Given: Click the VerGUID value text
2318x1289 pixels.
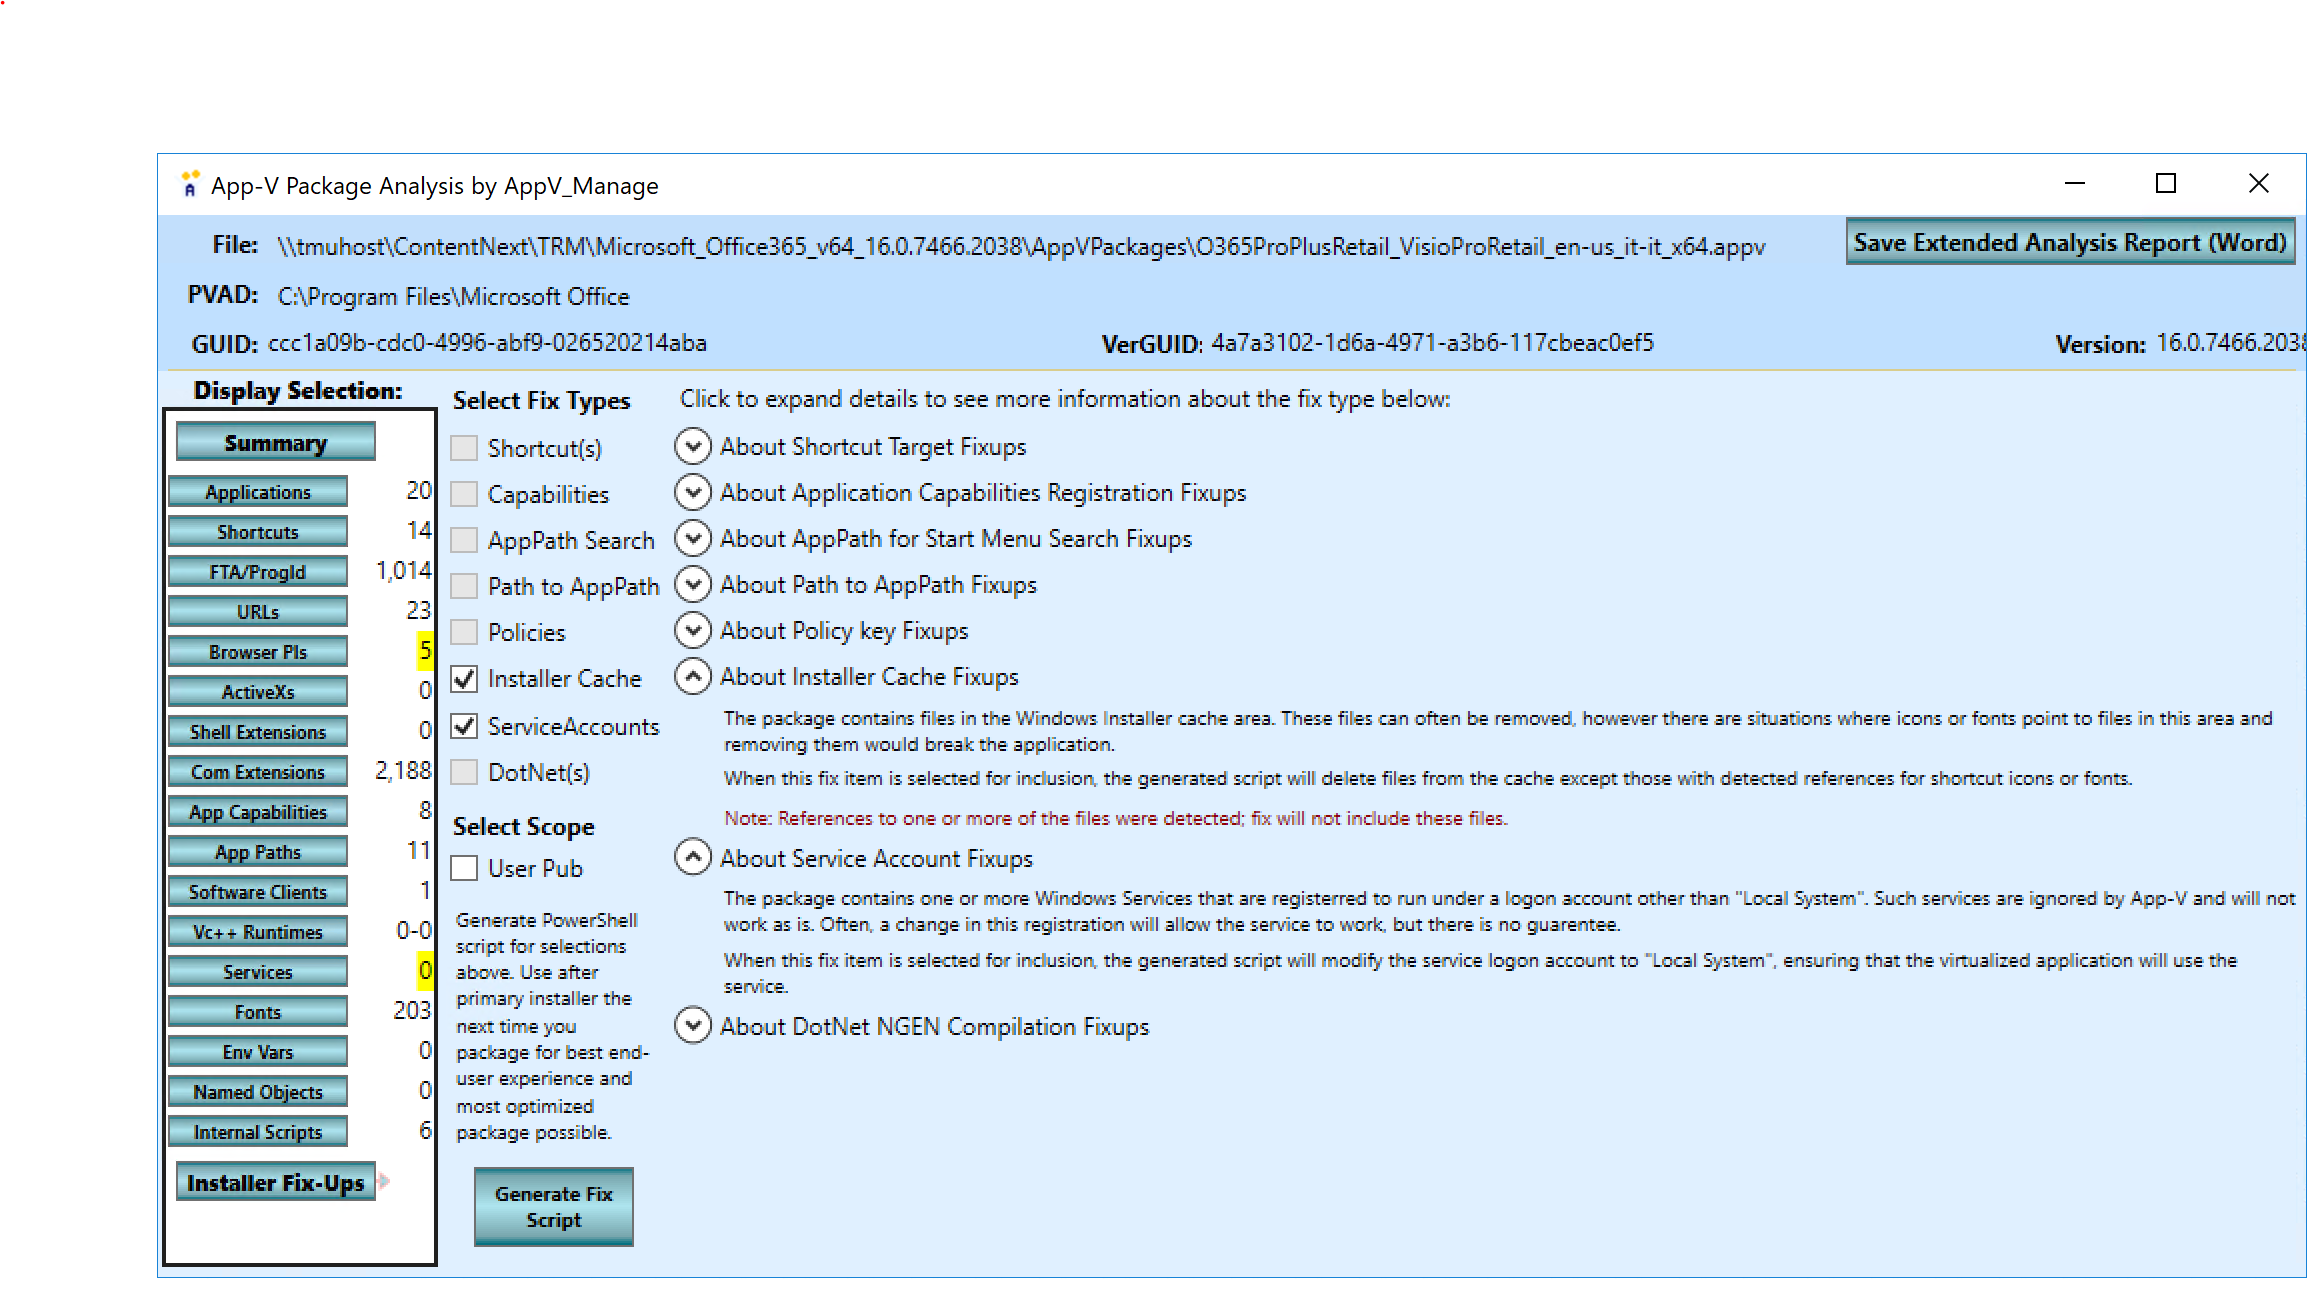Looking at the screenshot, I should [x=1433, y=343].
